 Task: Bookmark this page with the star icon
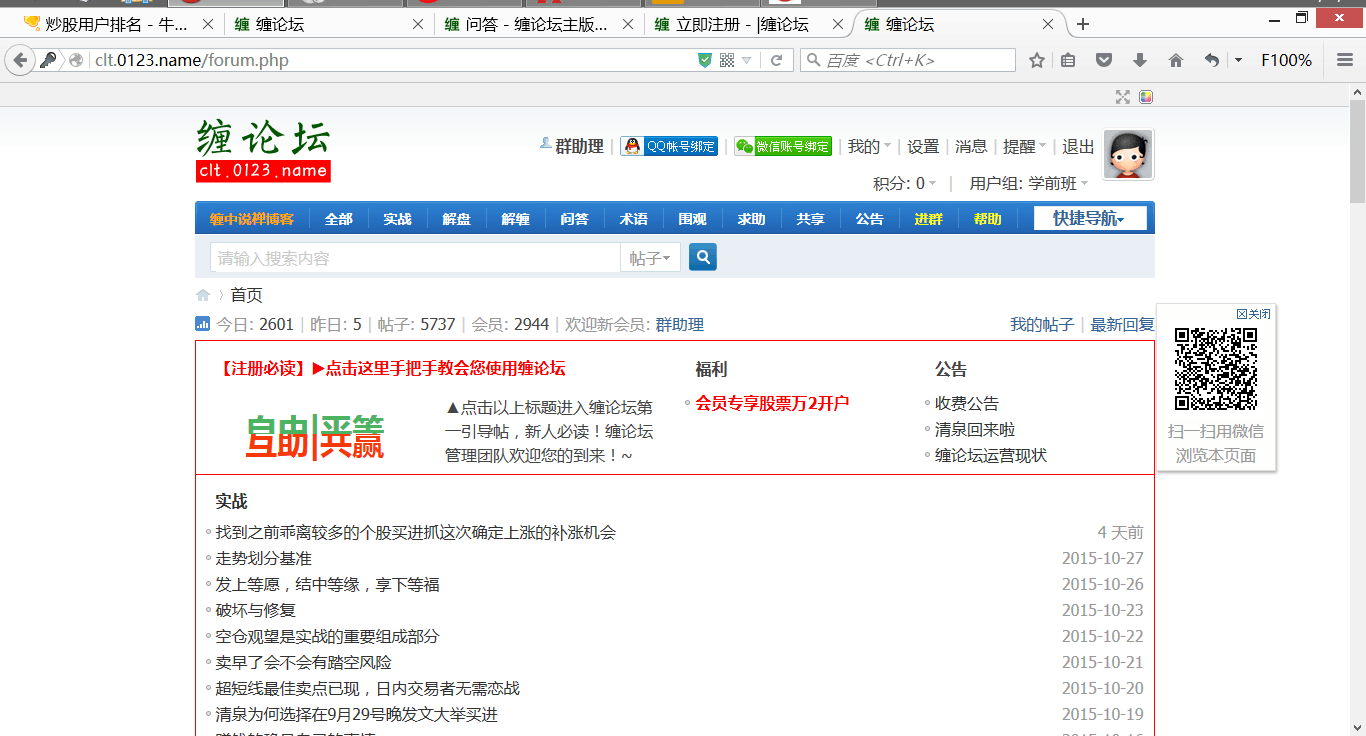[1037, 60]
